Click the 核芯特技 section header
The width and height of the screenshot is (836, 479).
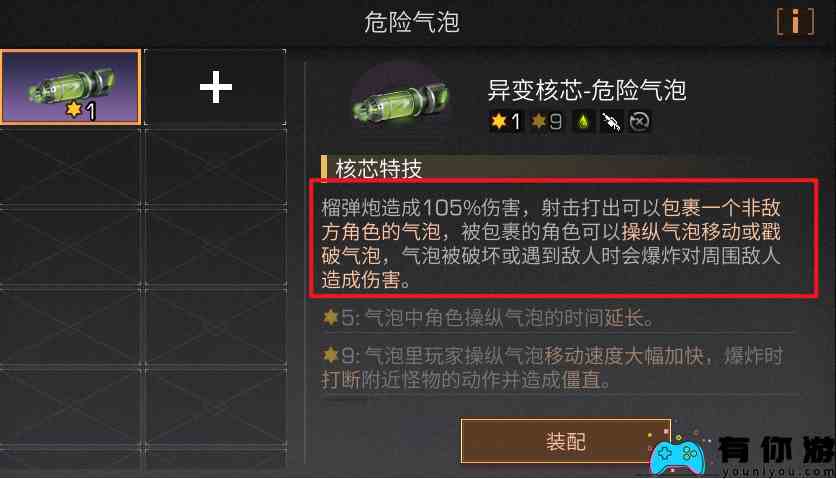[x=378, y=168]
